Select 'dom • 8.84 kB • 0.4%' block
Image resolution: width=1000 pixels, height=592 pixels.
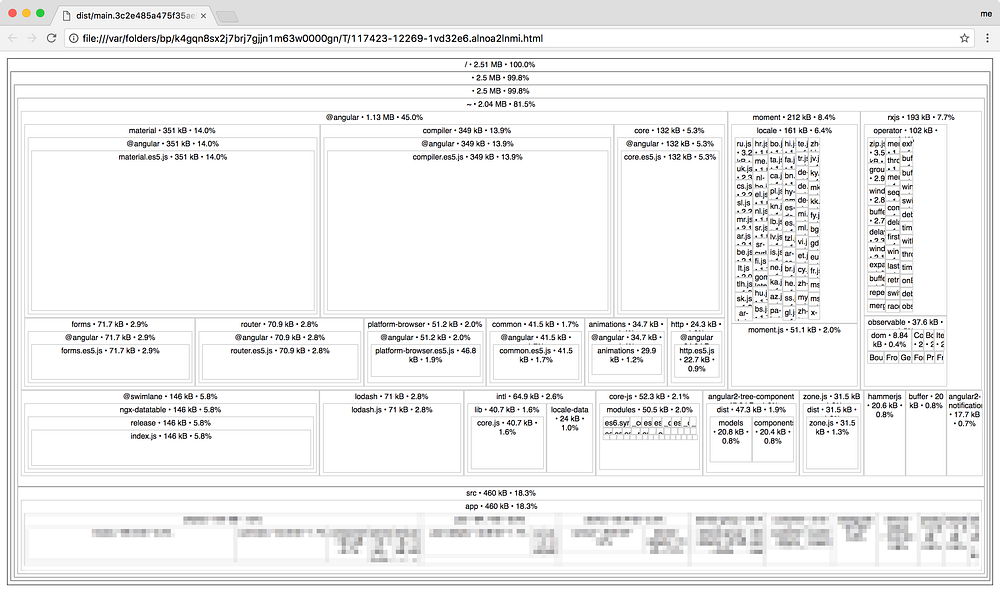[889, 339]
